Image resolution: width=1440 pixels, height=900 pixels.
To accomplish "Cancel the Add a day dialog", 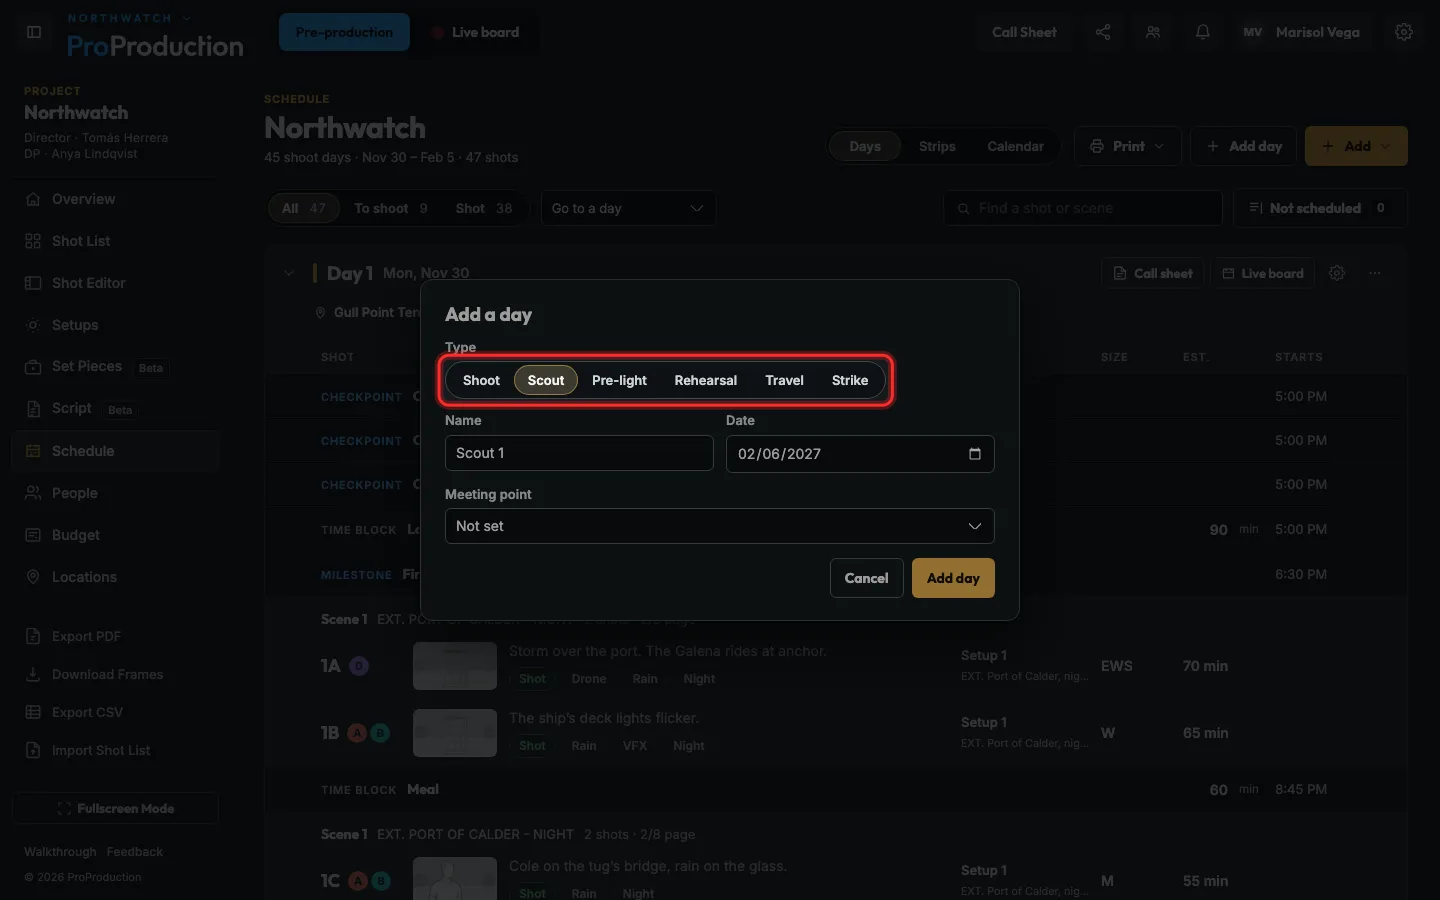I will click(x=866, y=578).
